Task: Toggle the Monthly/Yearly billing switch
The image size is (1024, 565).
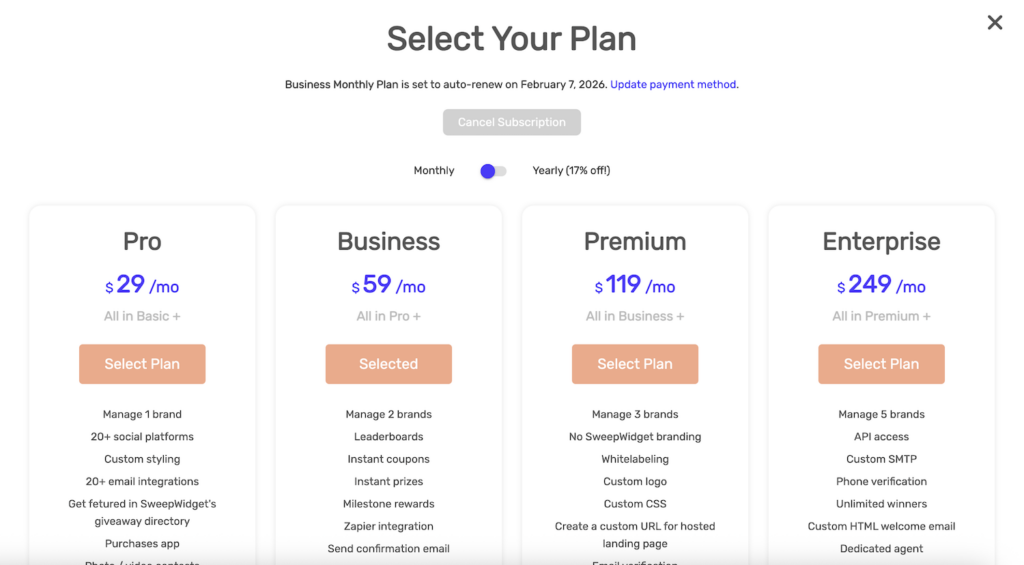Action: [493, 171]
